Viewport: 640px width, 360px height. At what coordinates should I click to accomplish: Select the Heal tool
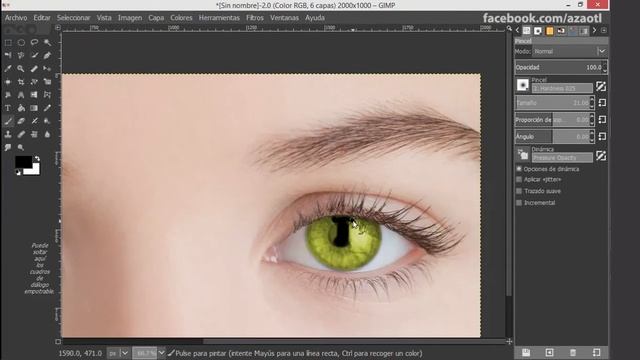pos(21,134)
